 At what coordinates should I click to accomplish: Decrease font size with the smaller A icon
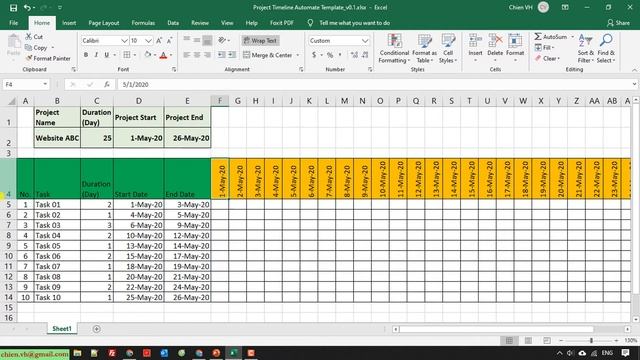[169, 40]
